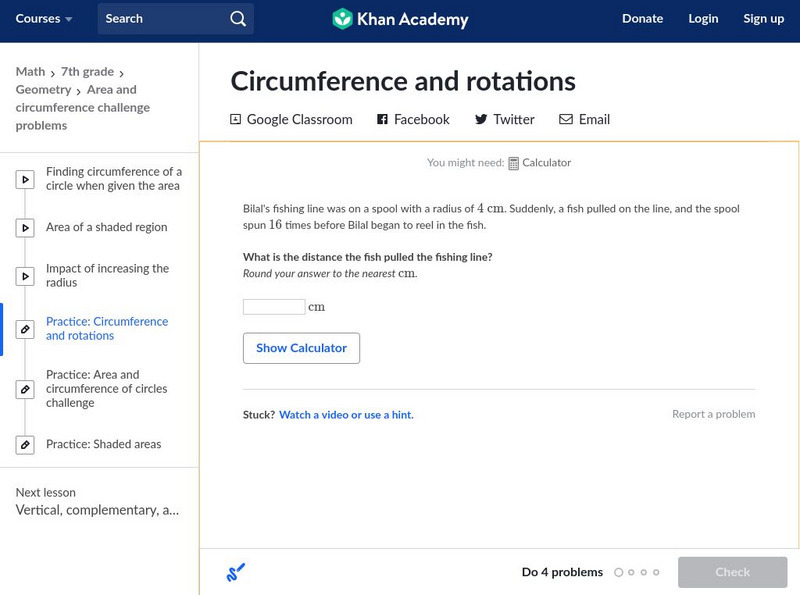Select Impact of increasing the radius lesson
The width and height of the screenshot is (800, 595).
(x=107, y=276)
